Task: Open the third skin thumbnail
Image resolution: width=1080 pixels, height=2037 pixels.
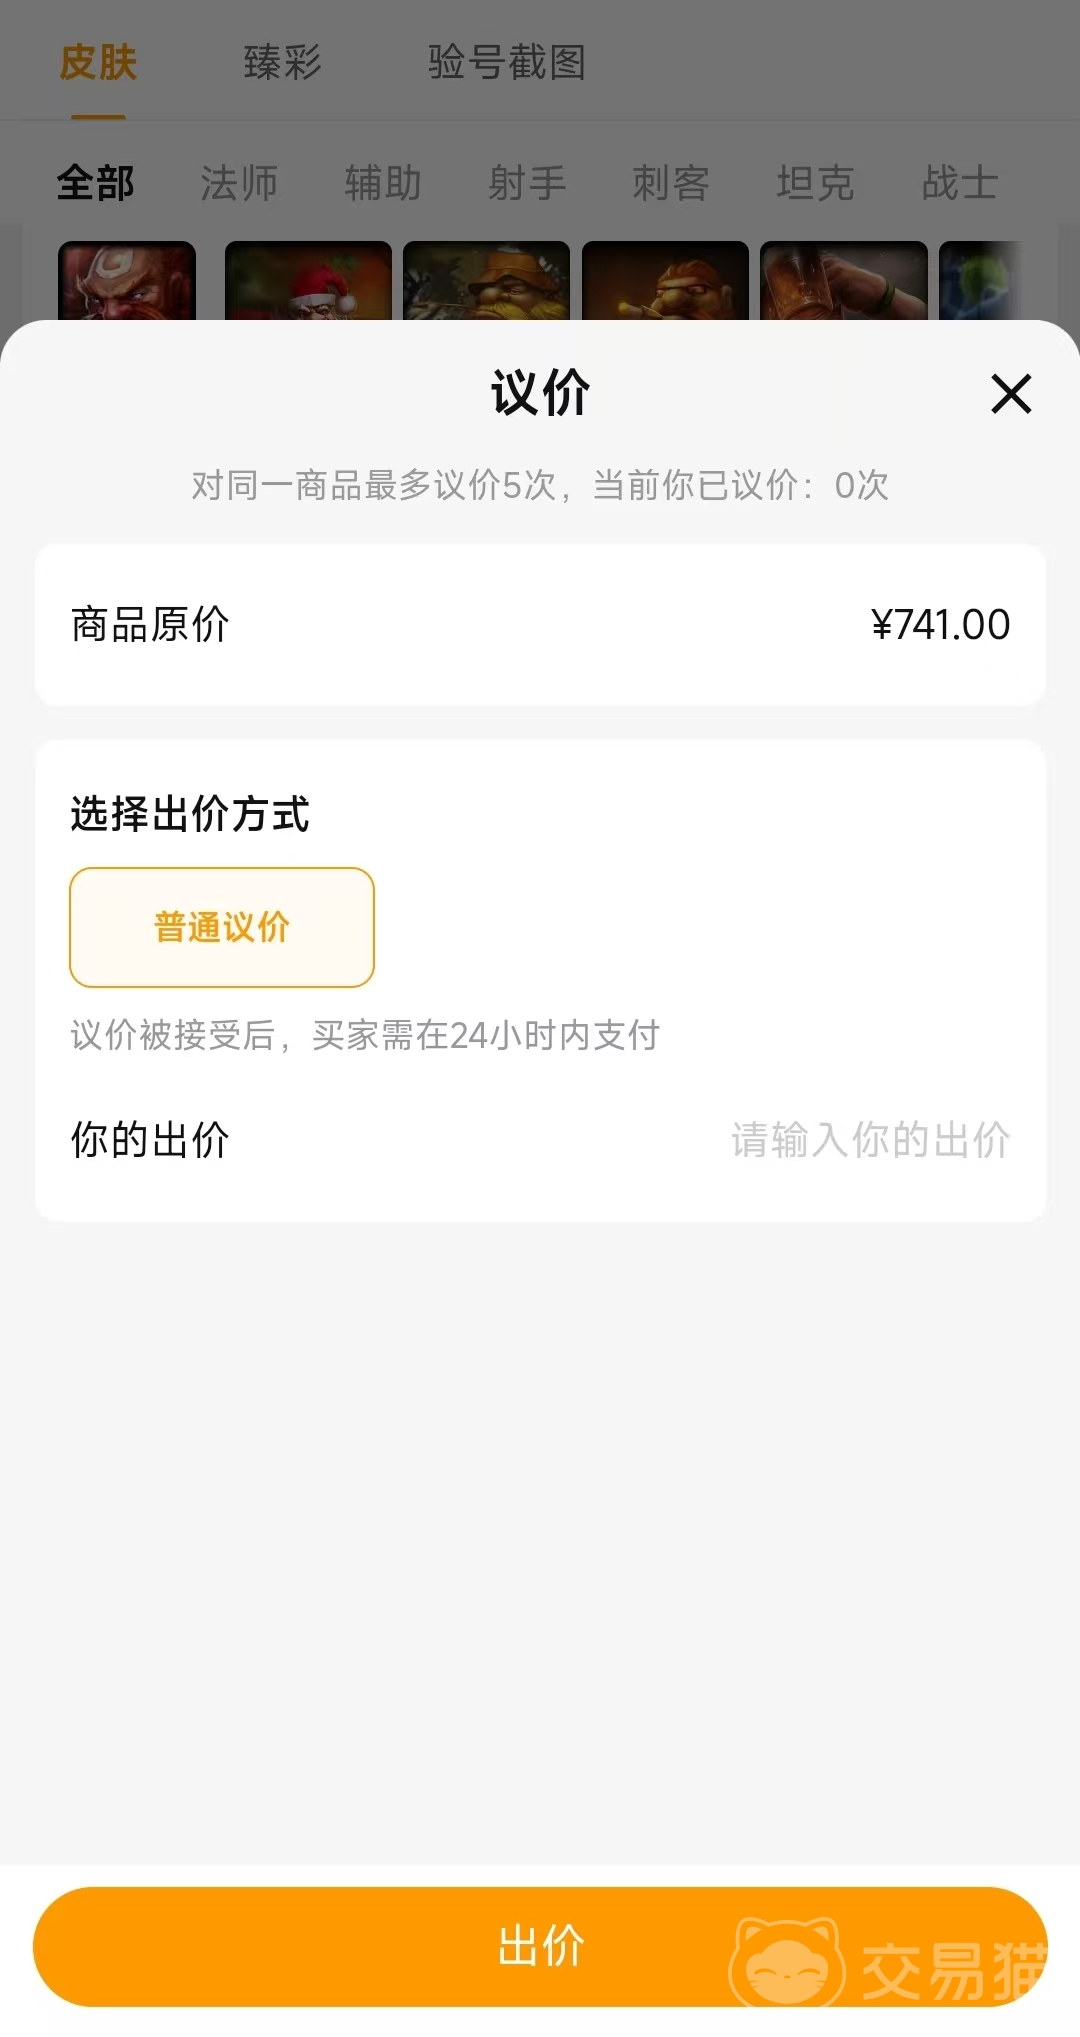Action: [486, 281]
